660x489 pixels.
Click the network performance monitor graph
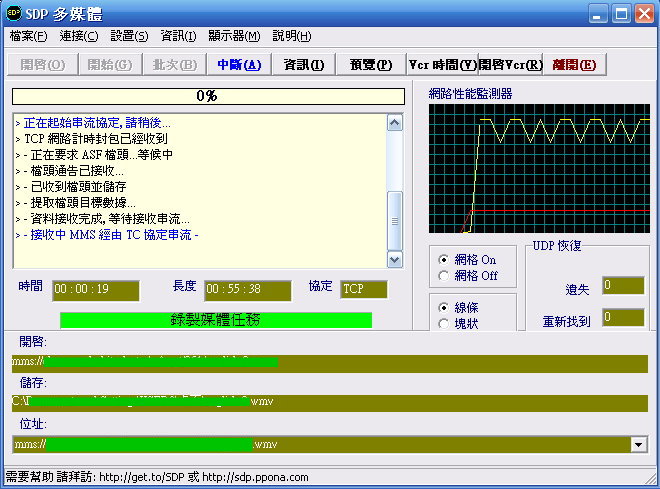[539, 169]
